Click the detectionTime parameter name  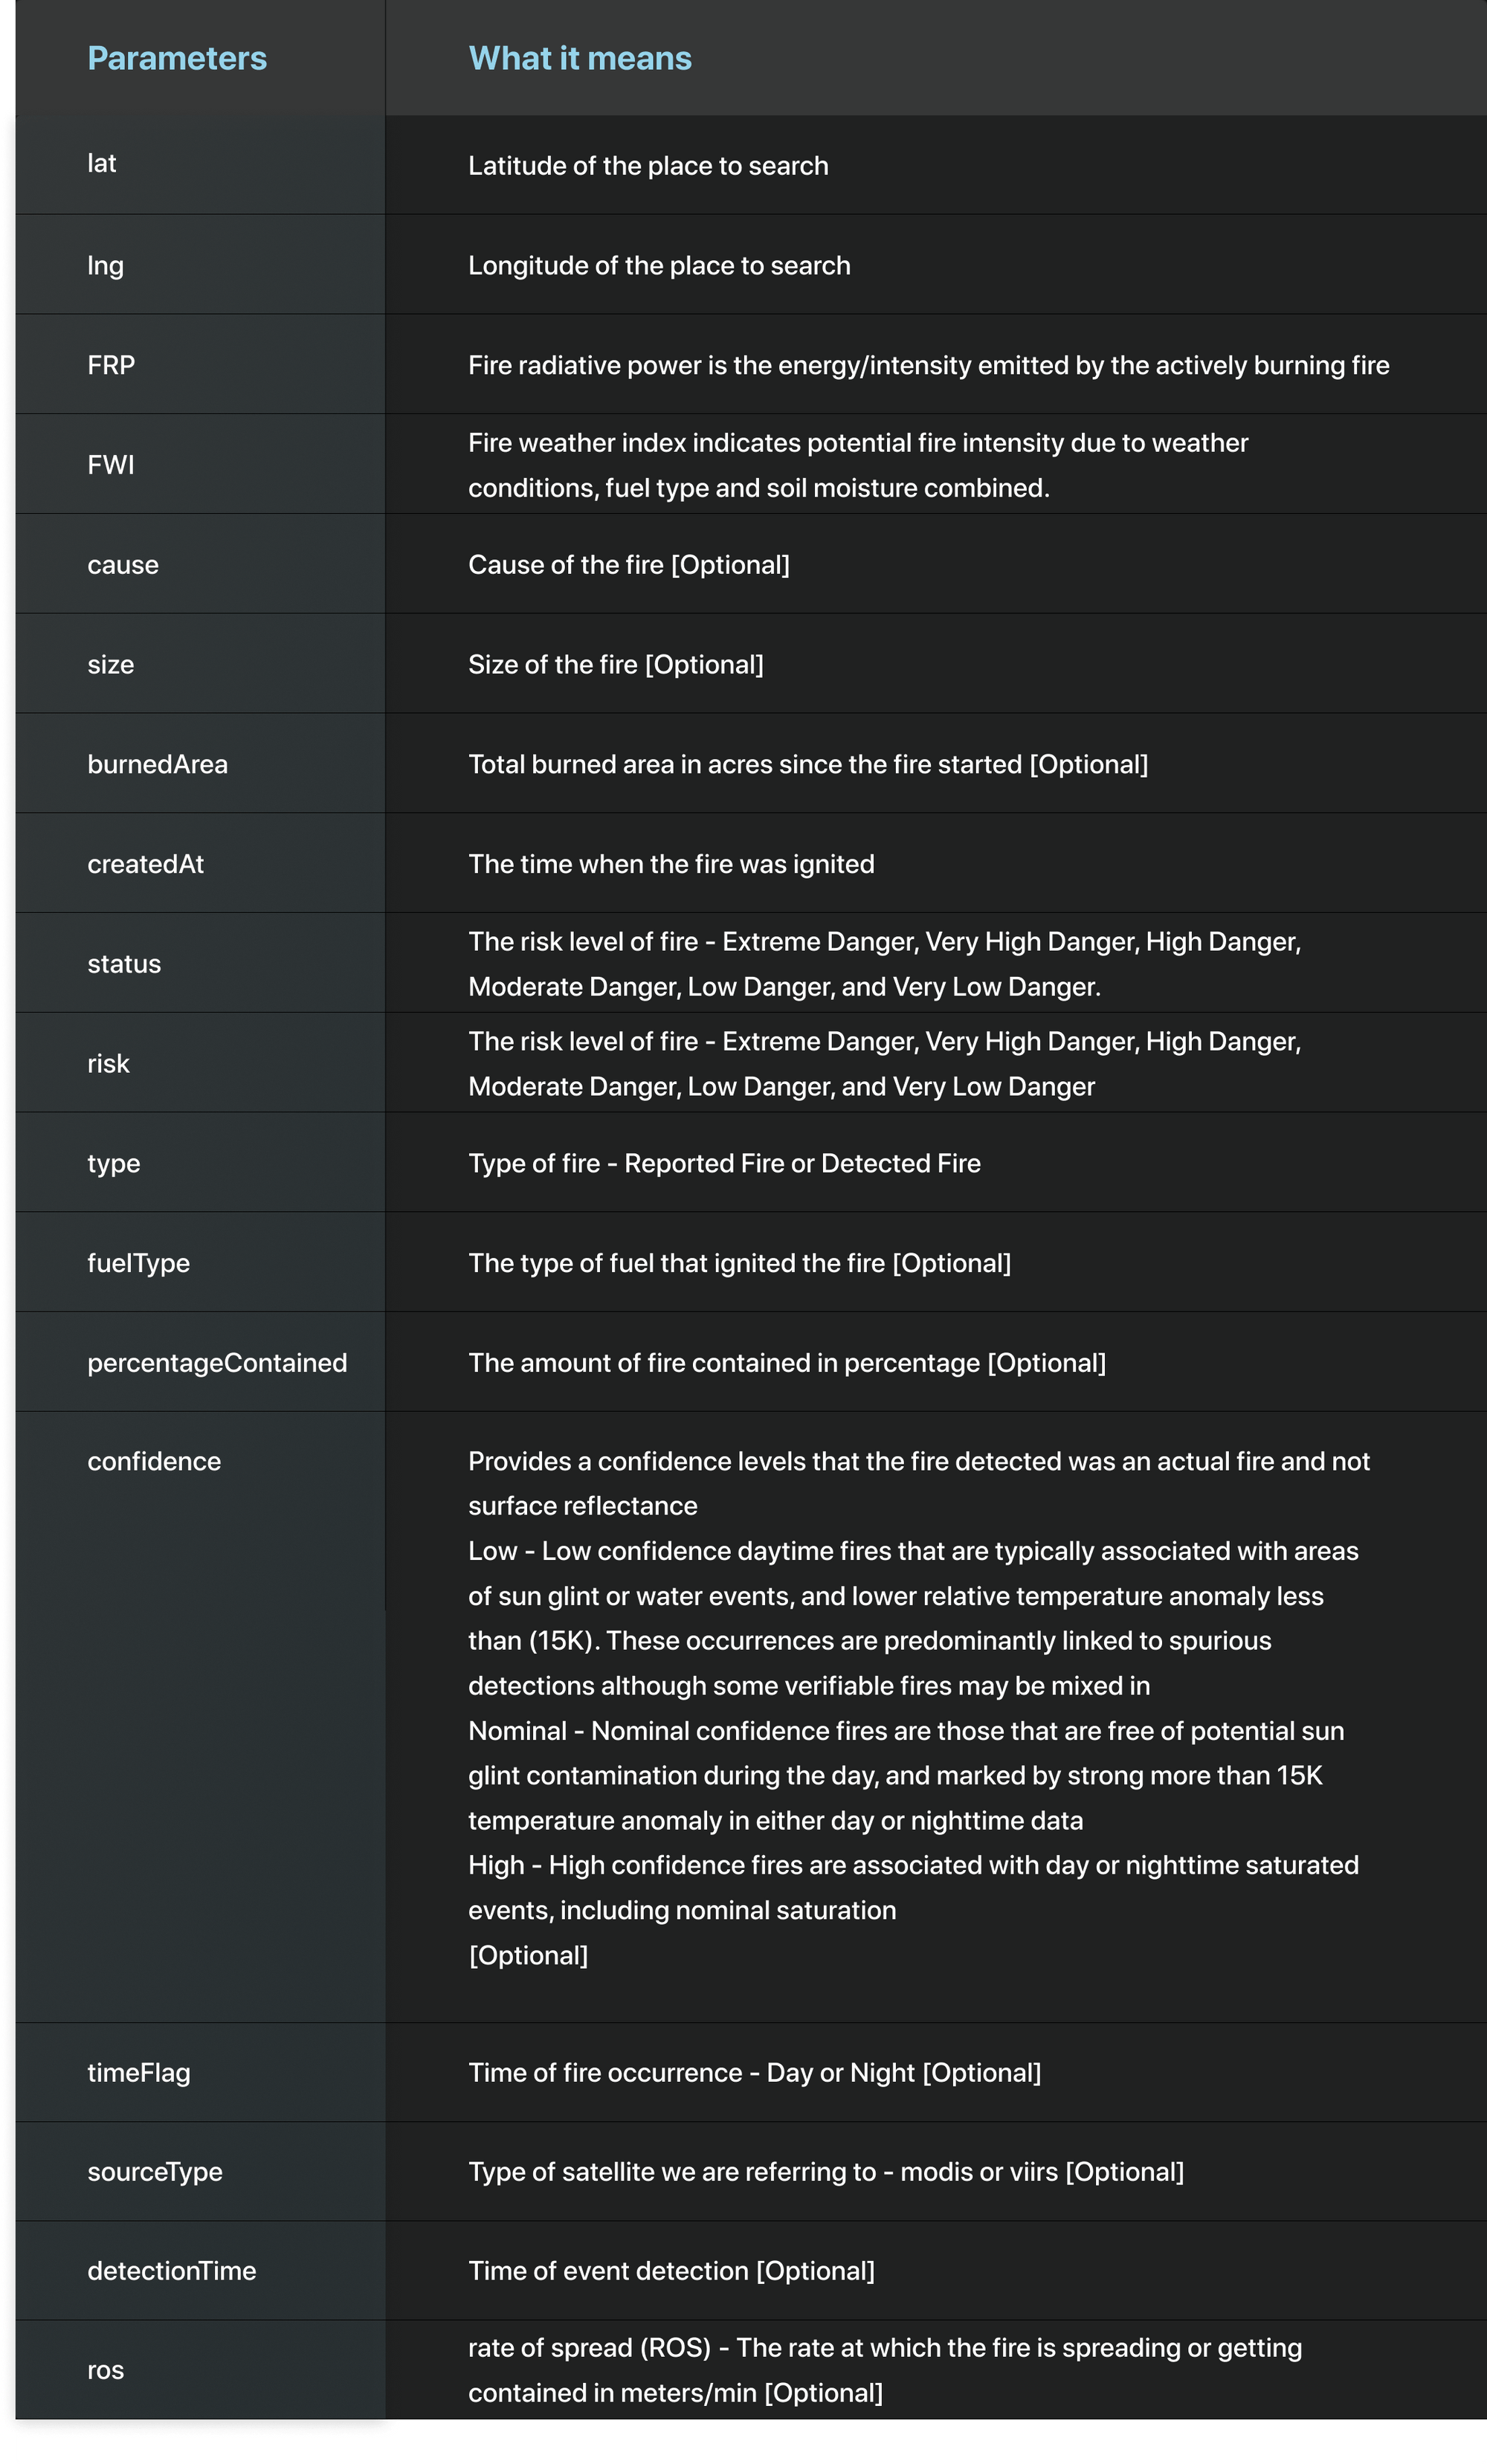pyautogui.click(x=172, y=2270)
